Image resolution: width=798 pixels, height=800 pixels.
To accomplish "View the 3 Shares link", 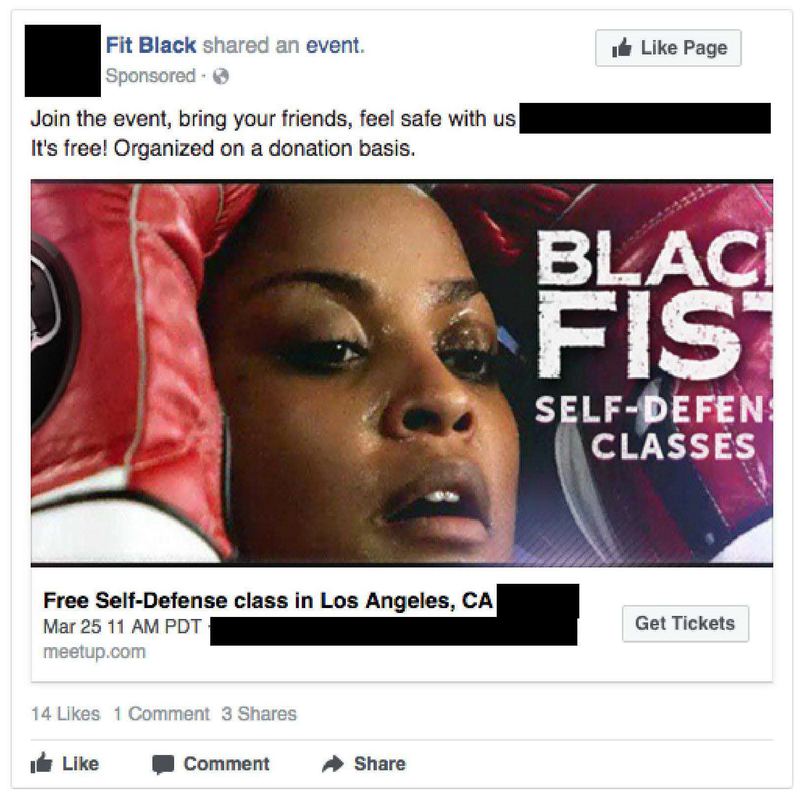I will coord(259,713).
